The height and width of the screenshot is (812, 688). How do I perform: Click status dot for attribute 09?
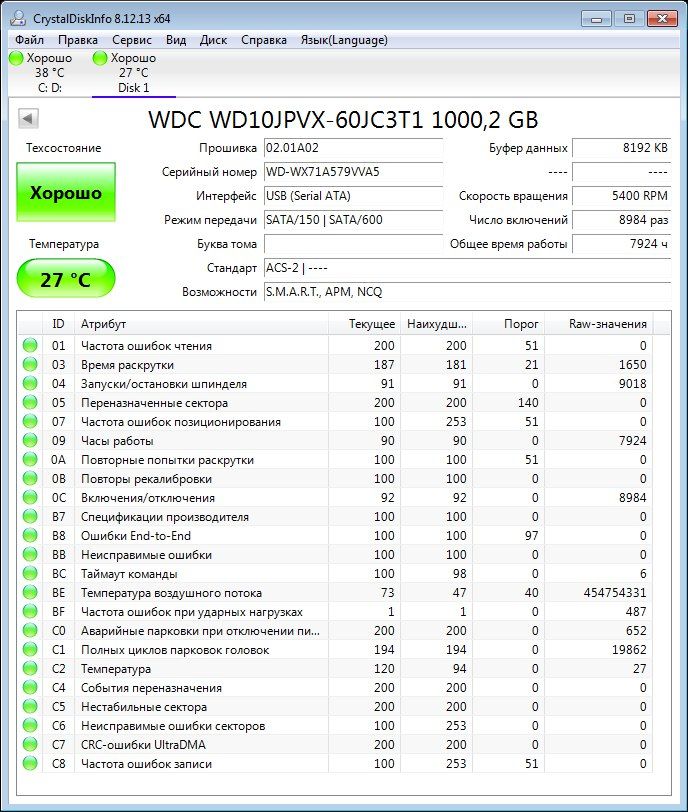coord(30,441)
